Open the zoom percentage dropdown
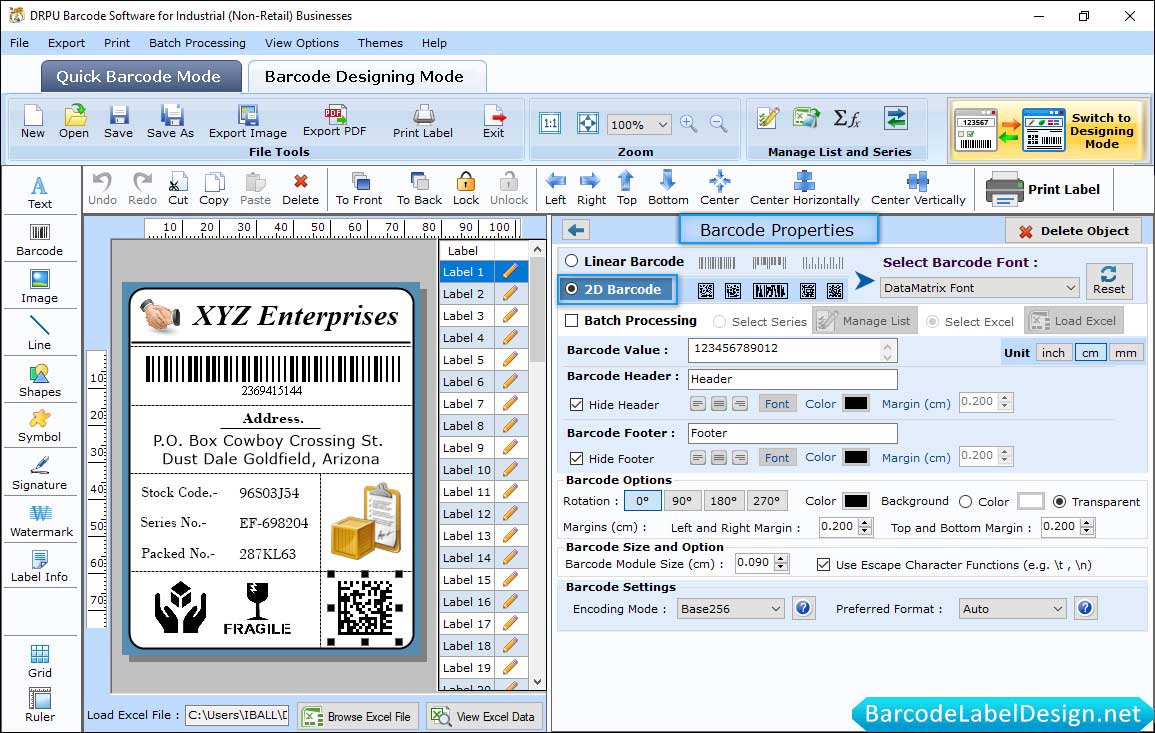 (x=662, y=124)
